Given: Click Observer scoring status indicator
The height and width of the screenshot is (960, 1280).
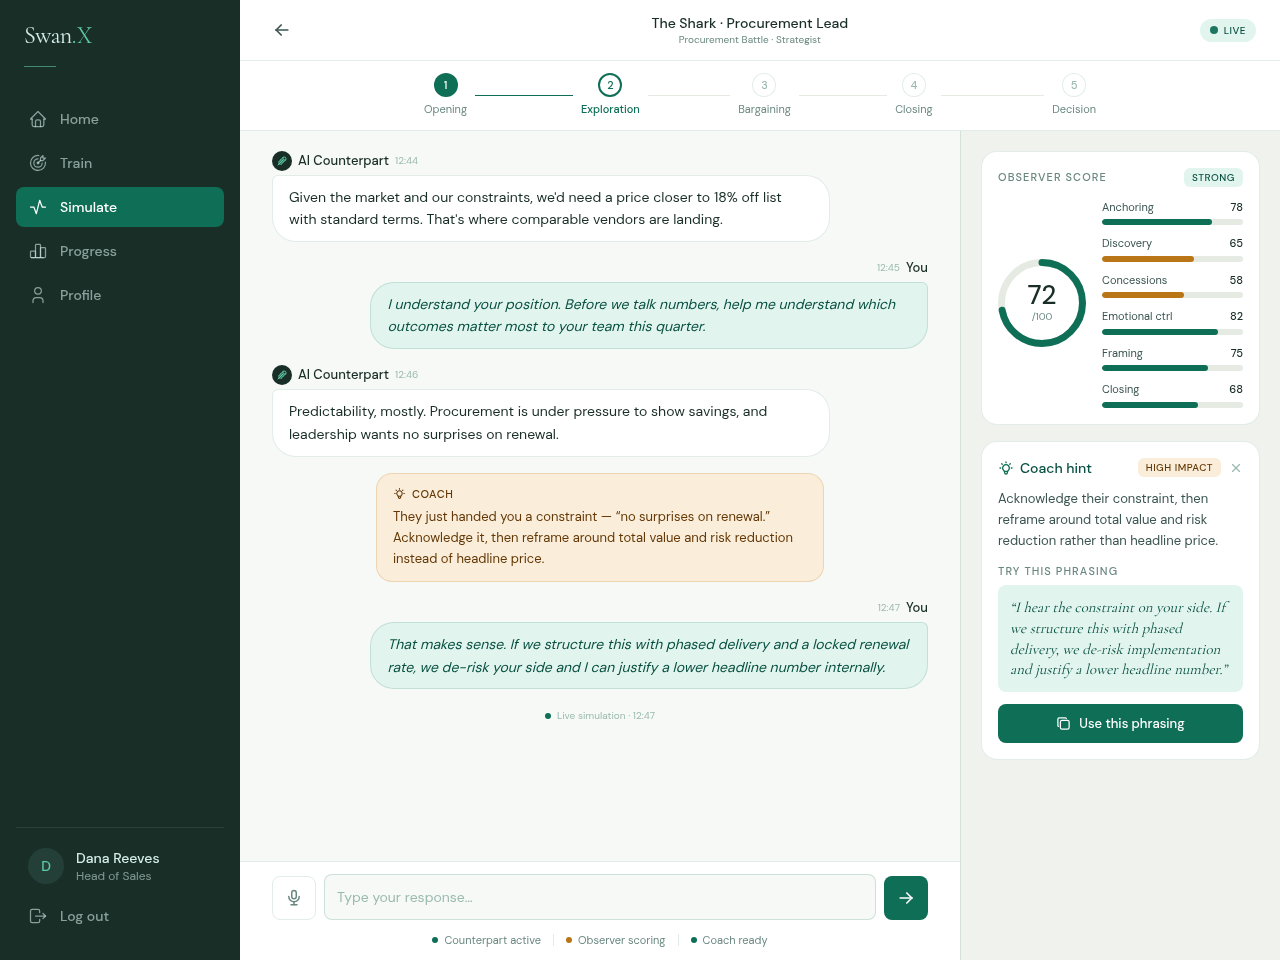Looking at the screenshot, I should click(616, 940).
